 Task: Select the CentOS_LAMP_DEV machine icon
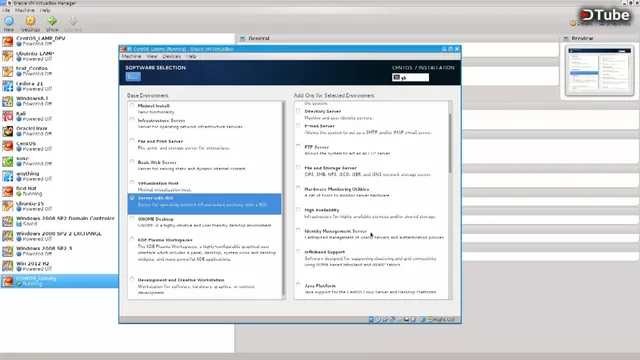(x=8, y=41)
